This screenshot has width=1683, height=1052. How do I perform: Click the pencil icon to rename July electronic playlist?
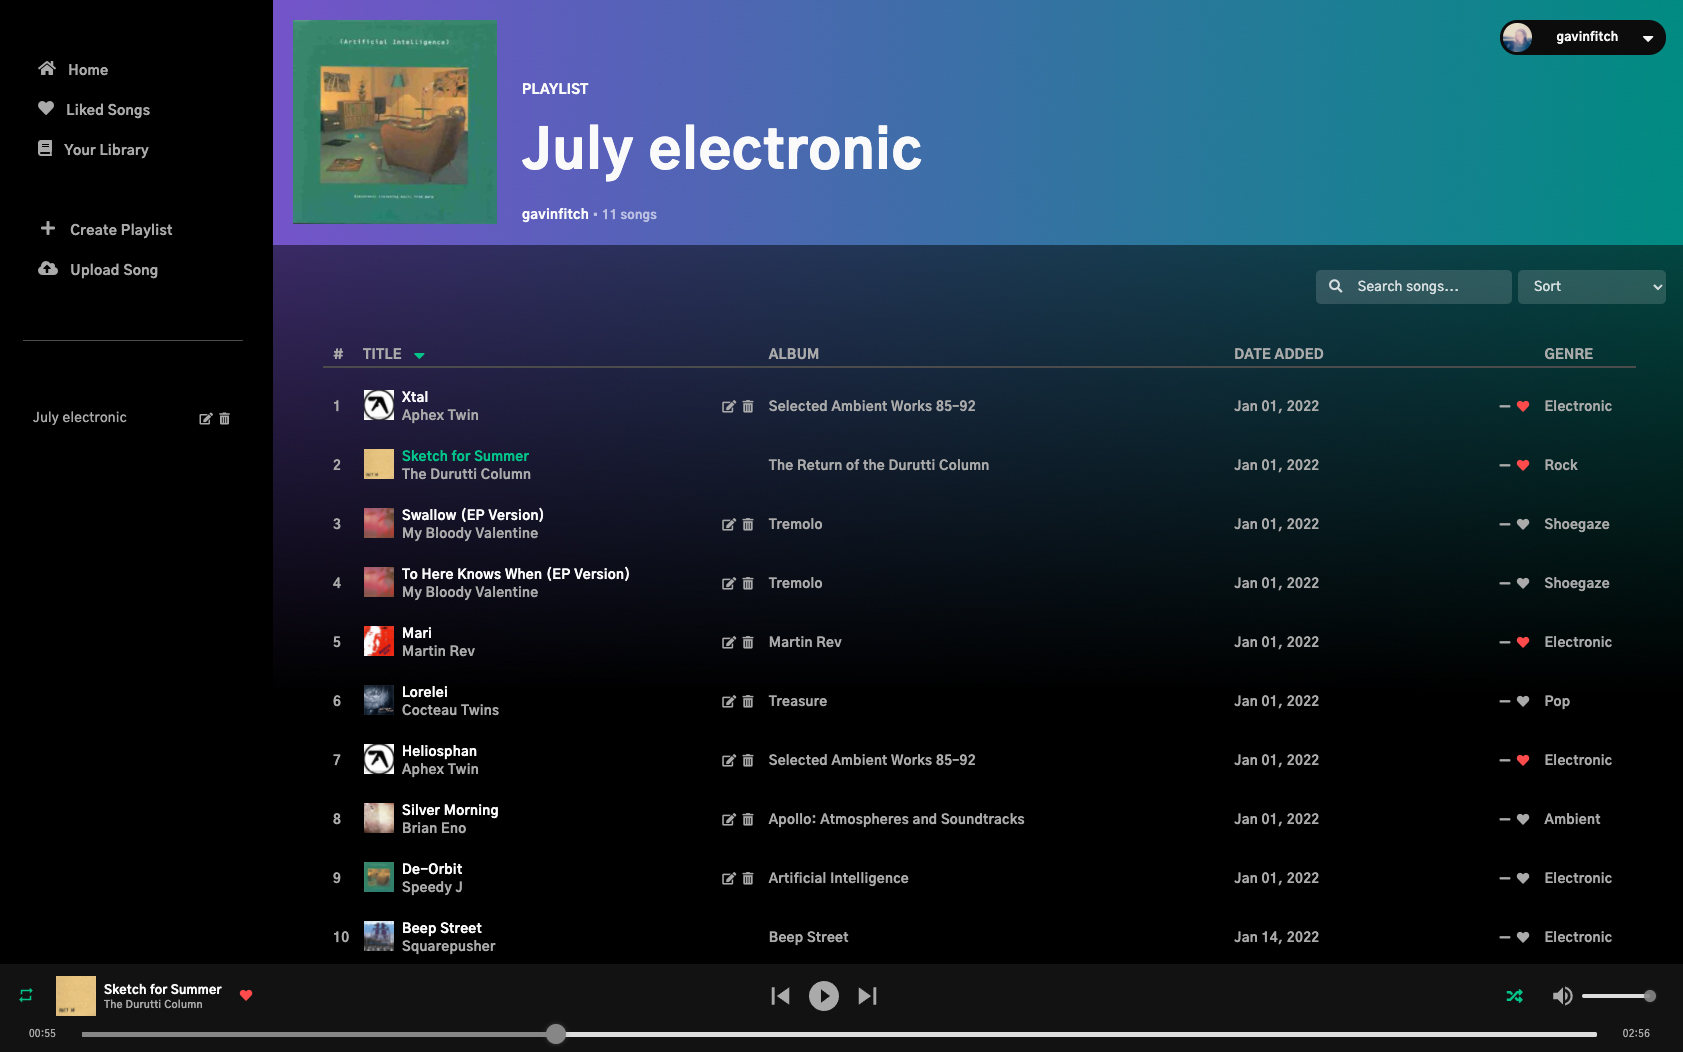pyautogui.click(x=205, y=418)
